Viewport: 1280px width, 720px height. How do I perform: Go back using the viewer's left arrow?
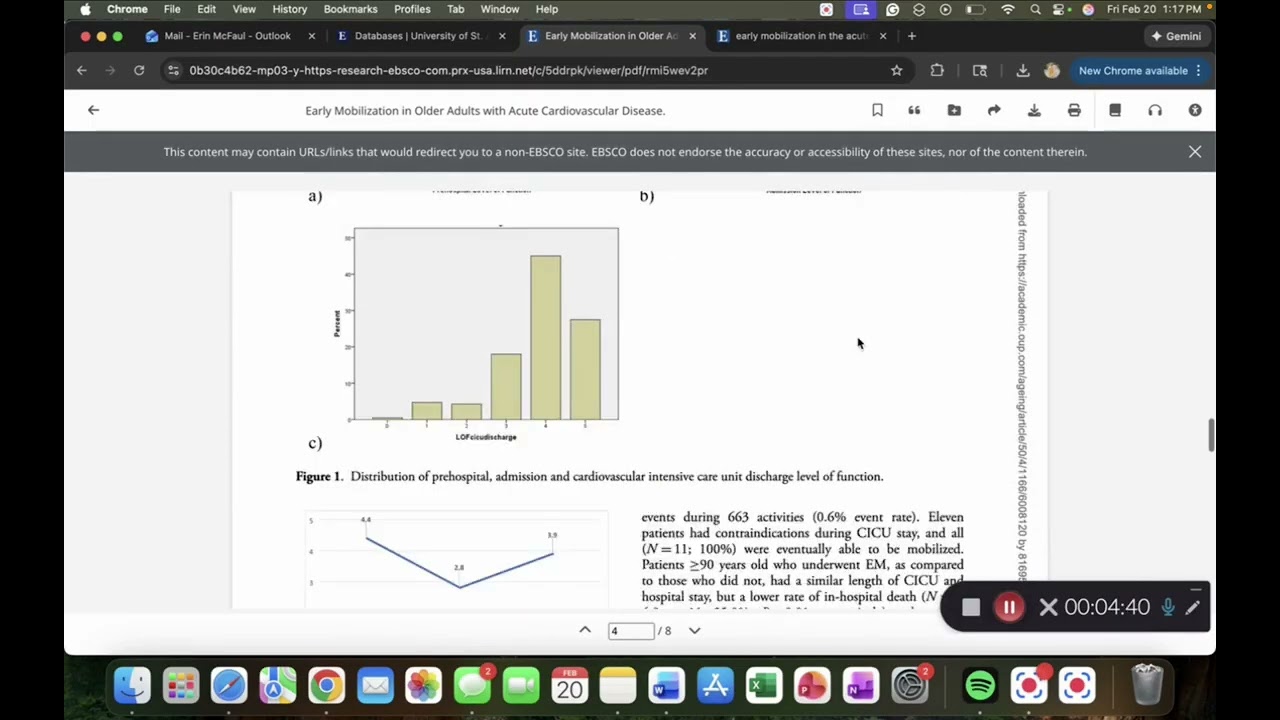tap(93, 110)
